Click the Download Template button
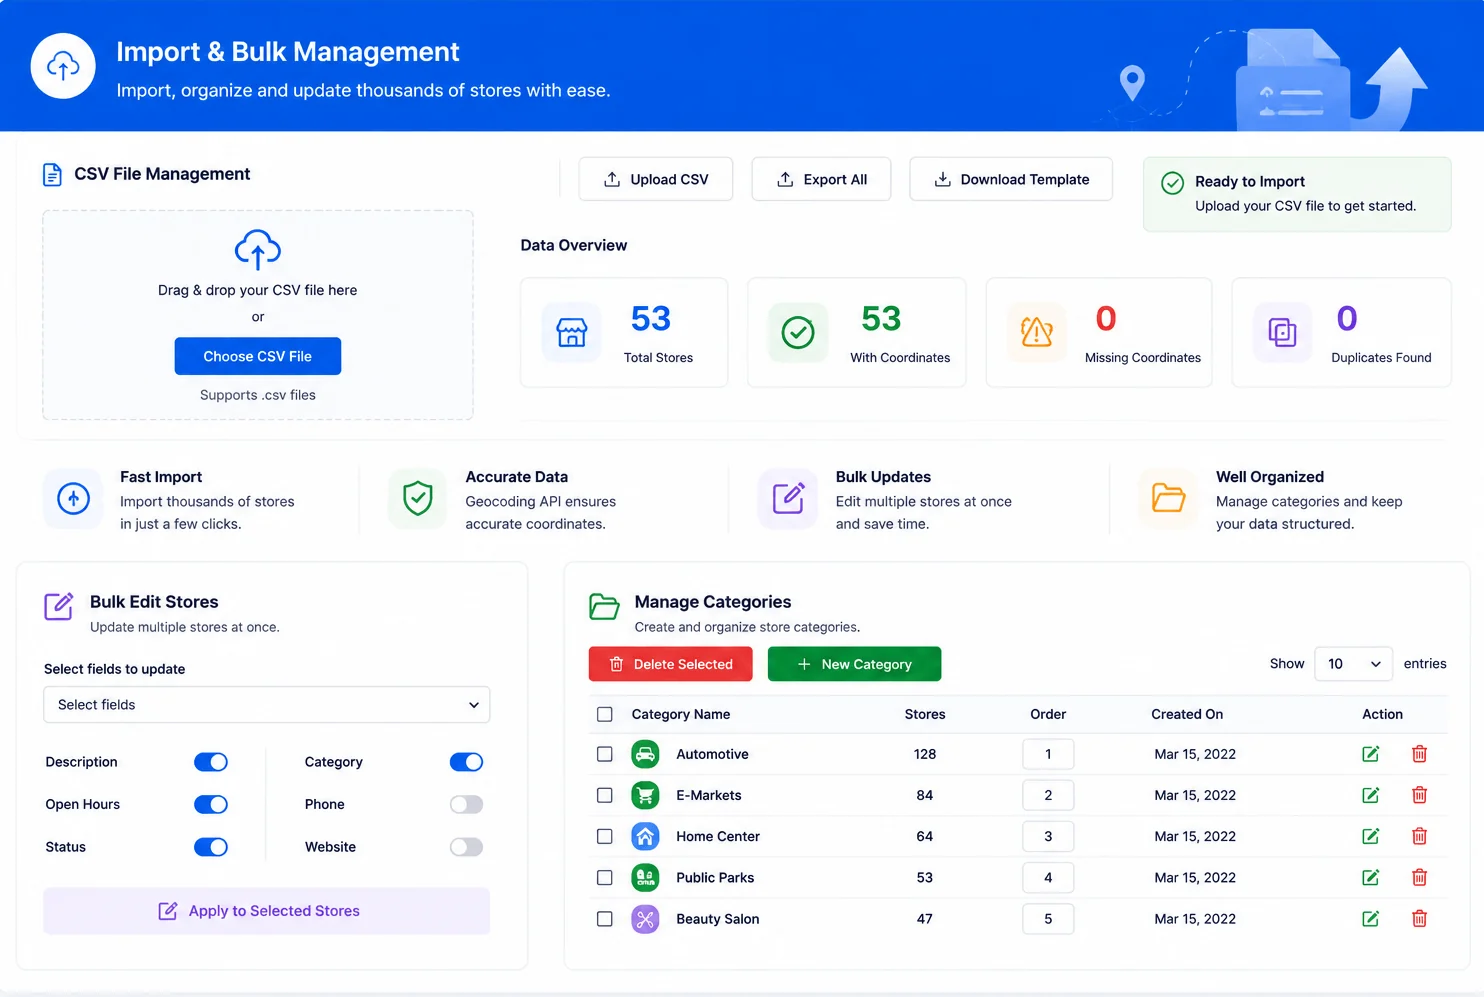1484x997 pixels. coord(1011,179)
